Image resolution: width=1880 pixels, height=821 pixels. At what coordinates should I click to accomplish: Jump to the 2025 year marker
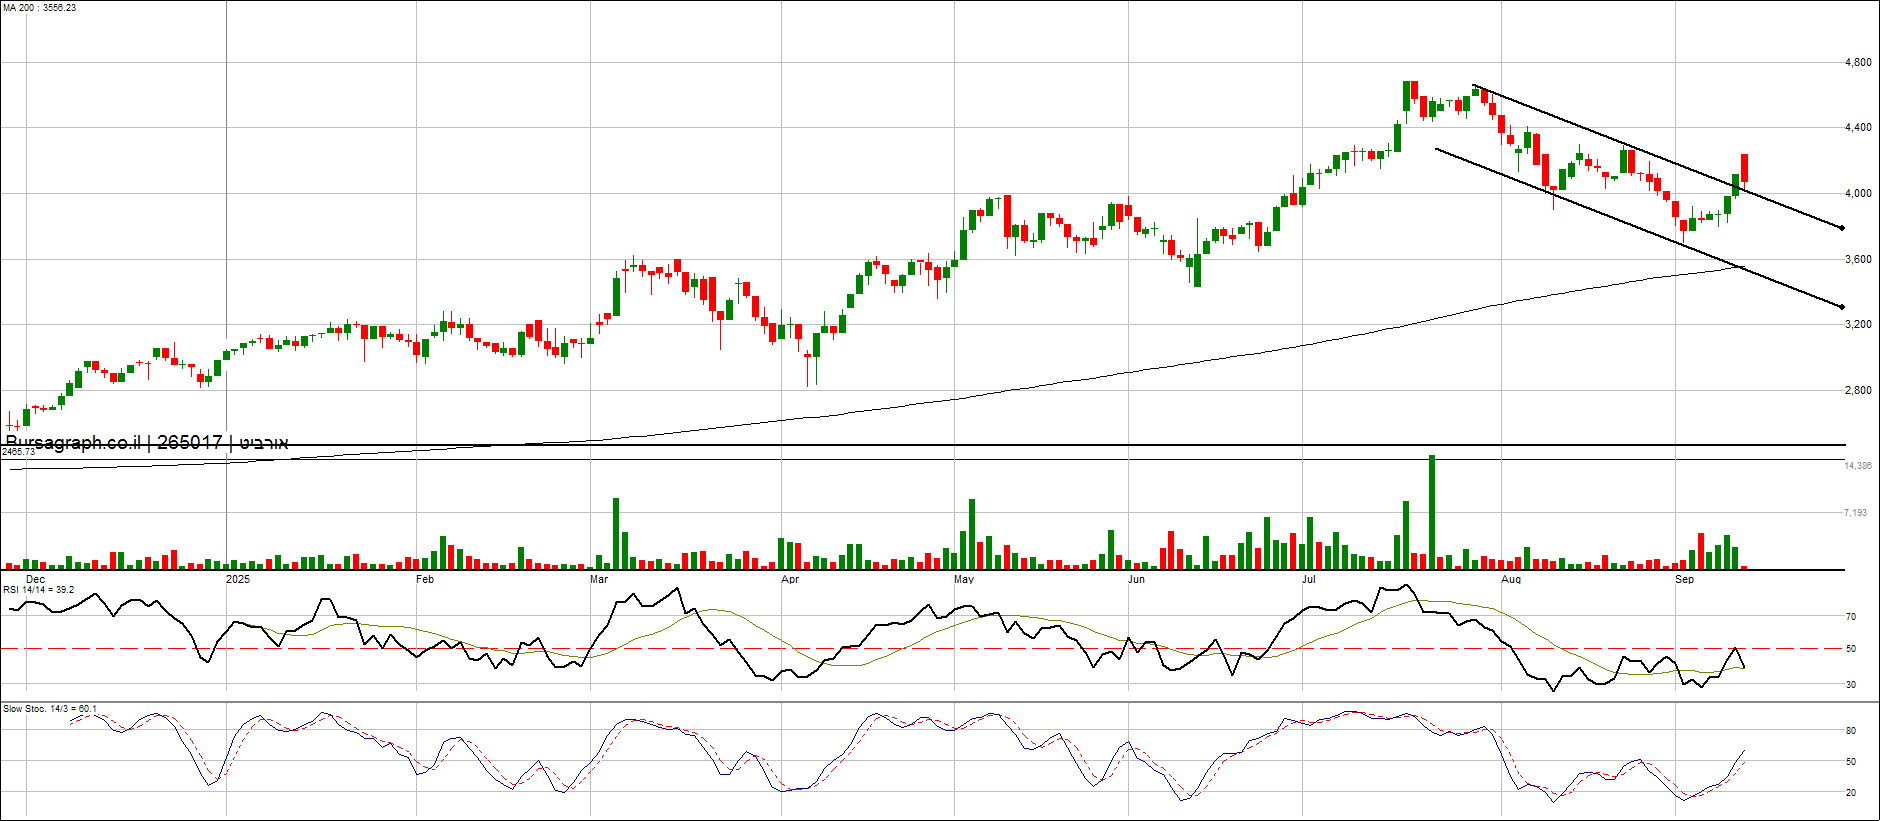[x=238, y=579]
